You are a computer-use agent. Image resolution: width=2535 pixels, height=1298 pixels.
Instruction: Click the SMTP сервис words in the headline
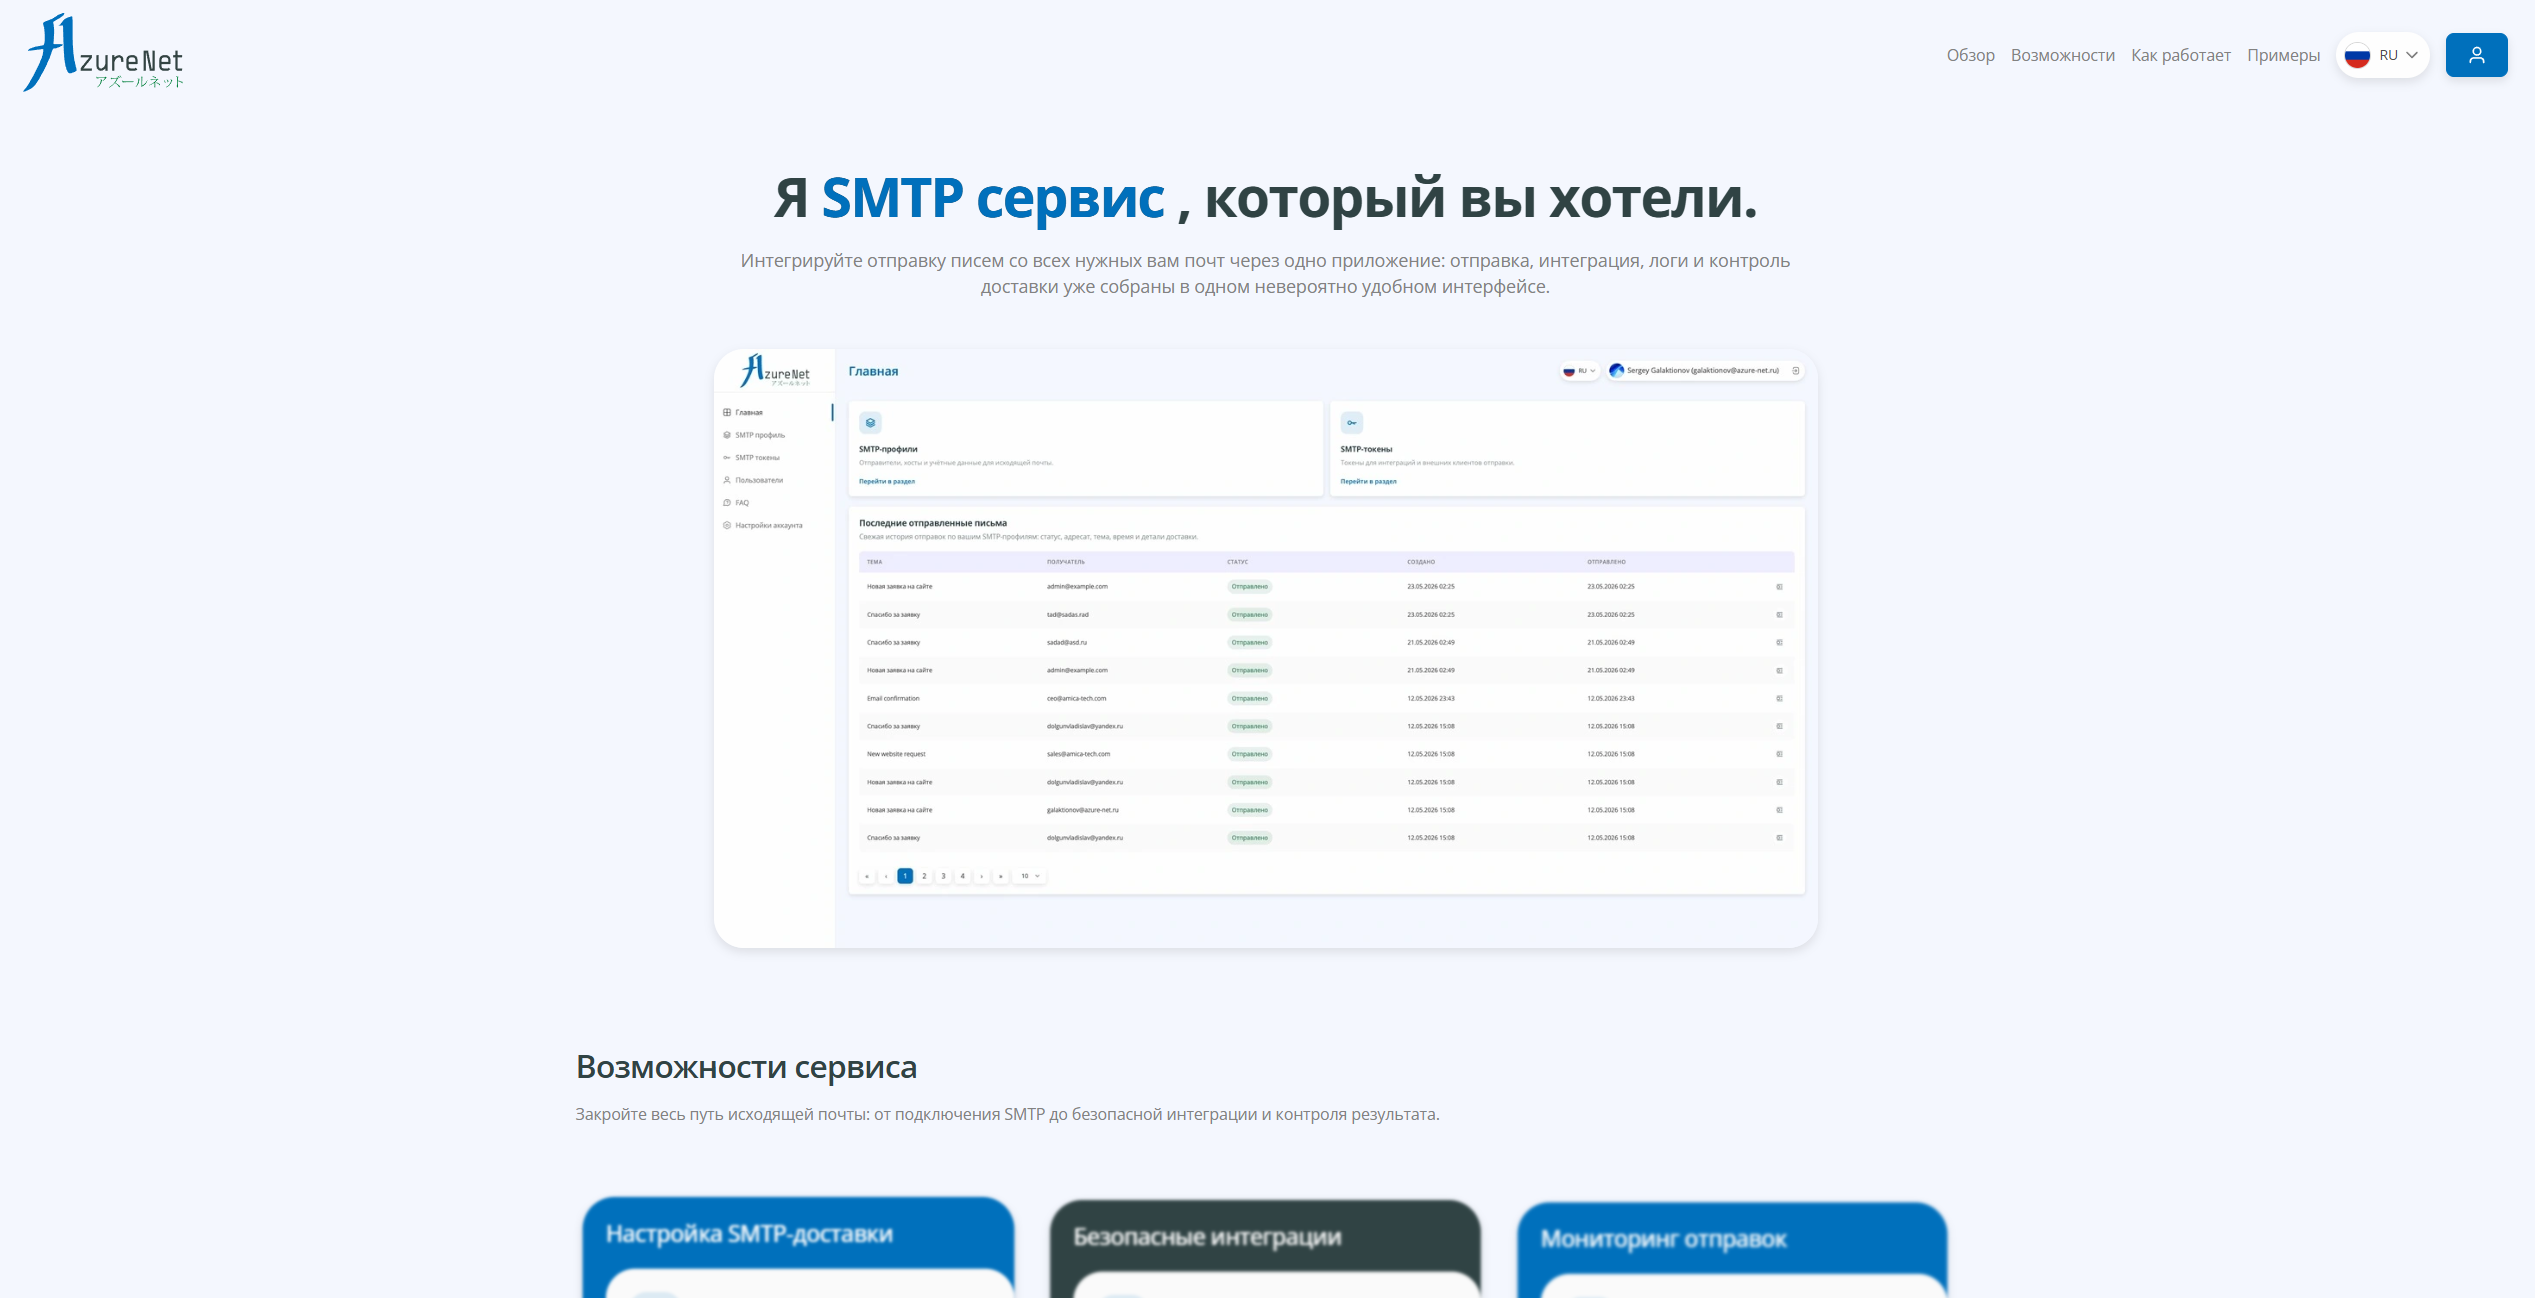992,198
